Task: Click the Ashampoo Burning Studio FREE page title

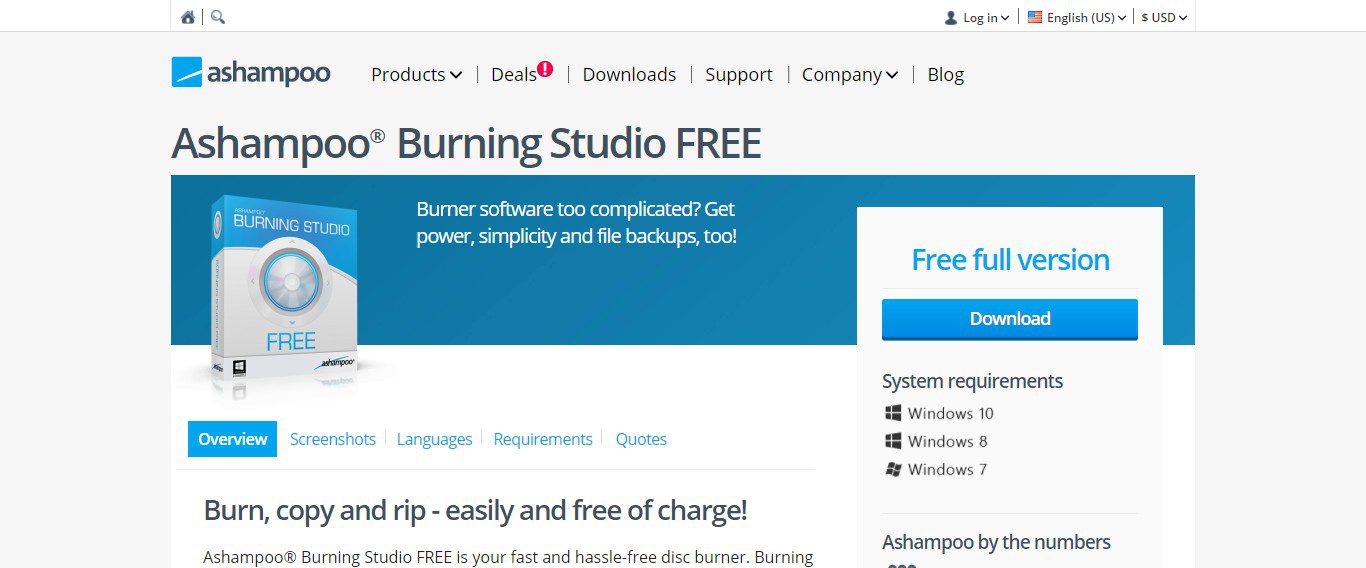Action: (x=466, y=143)
